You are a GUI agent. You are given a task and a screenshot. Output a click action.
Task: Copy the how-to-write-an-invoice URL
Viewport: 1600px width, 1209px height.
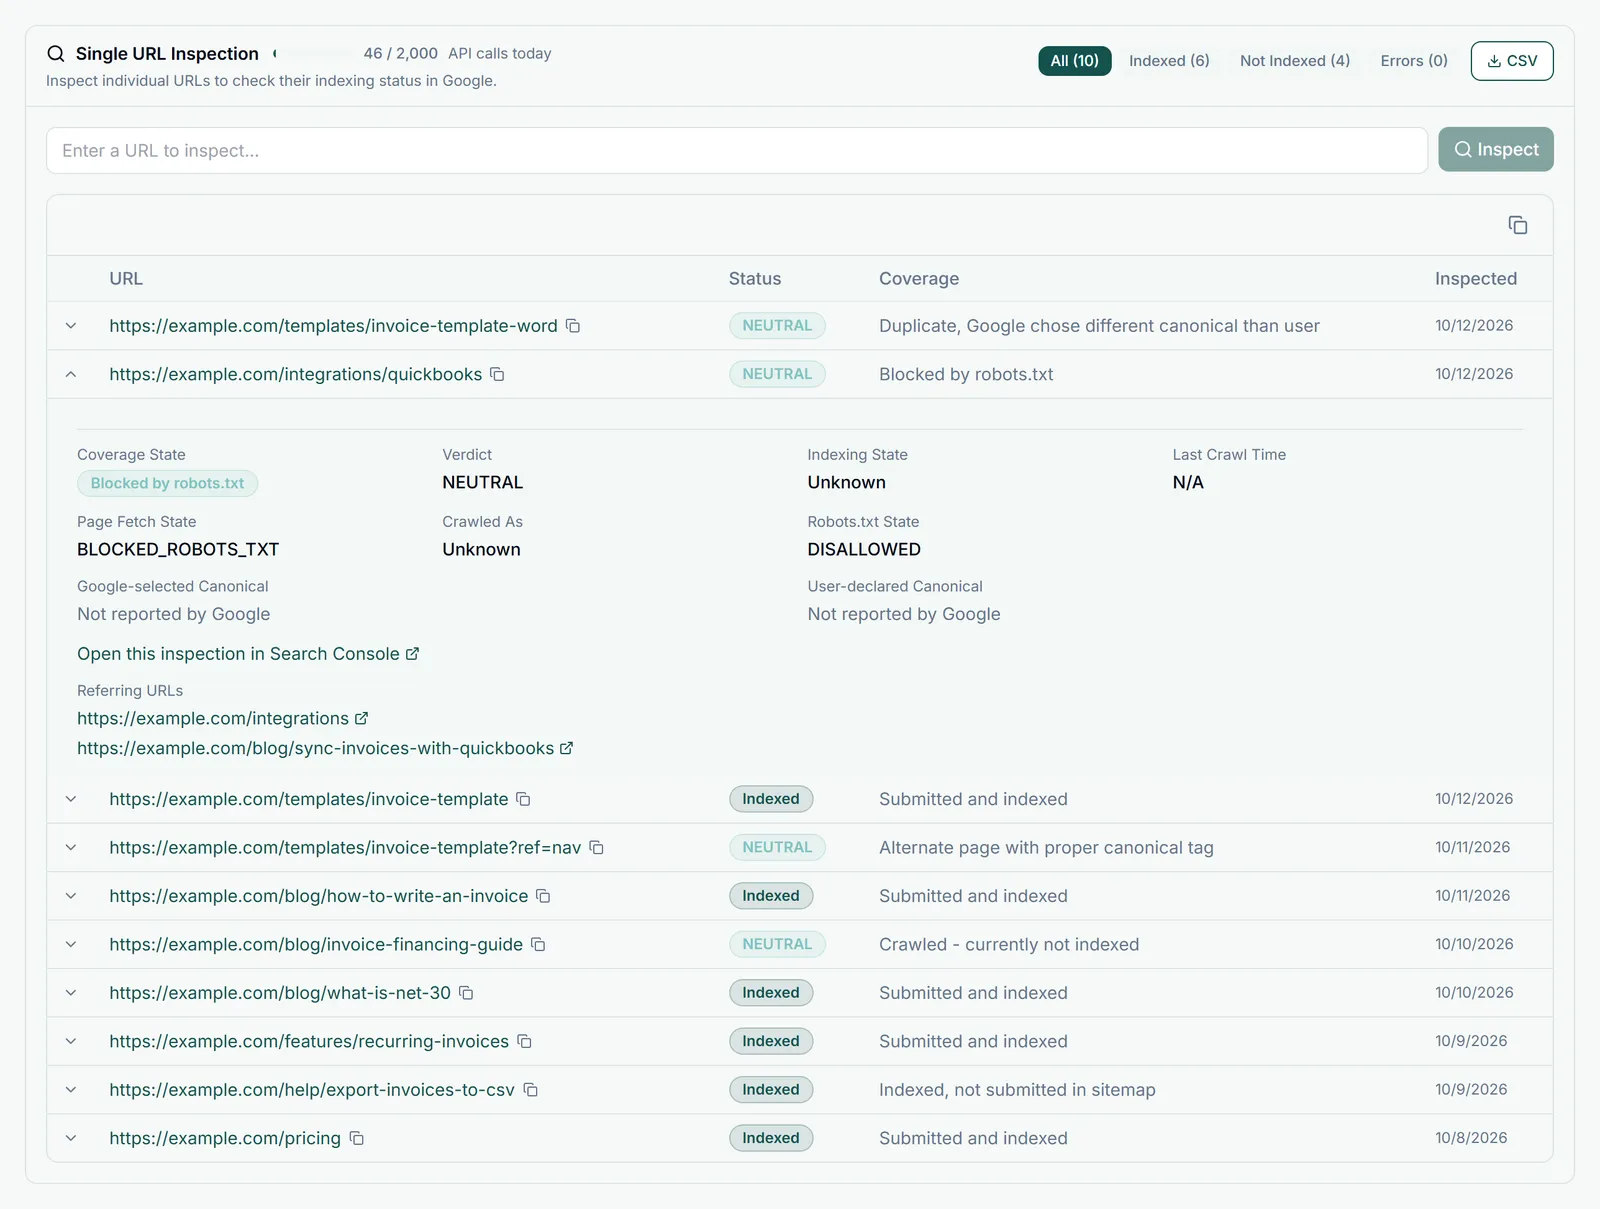coord(543,896)
